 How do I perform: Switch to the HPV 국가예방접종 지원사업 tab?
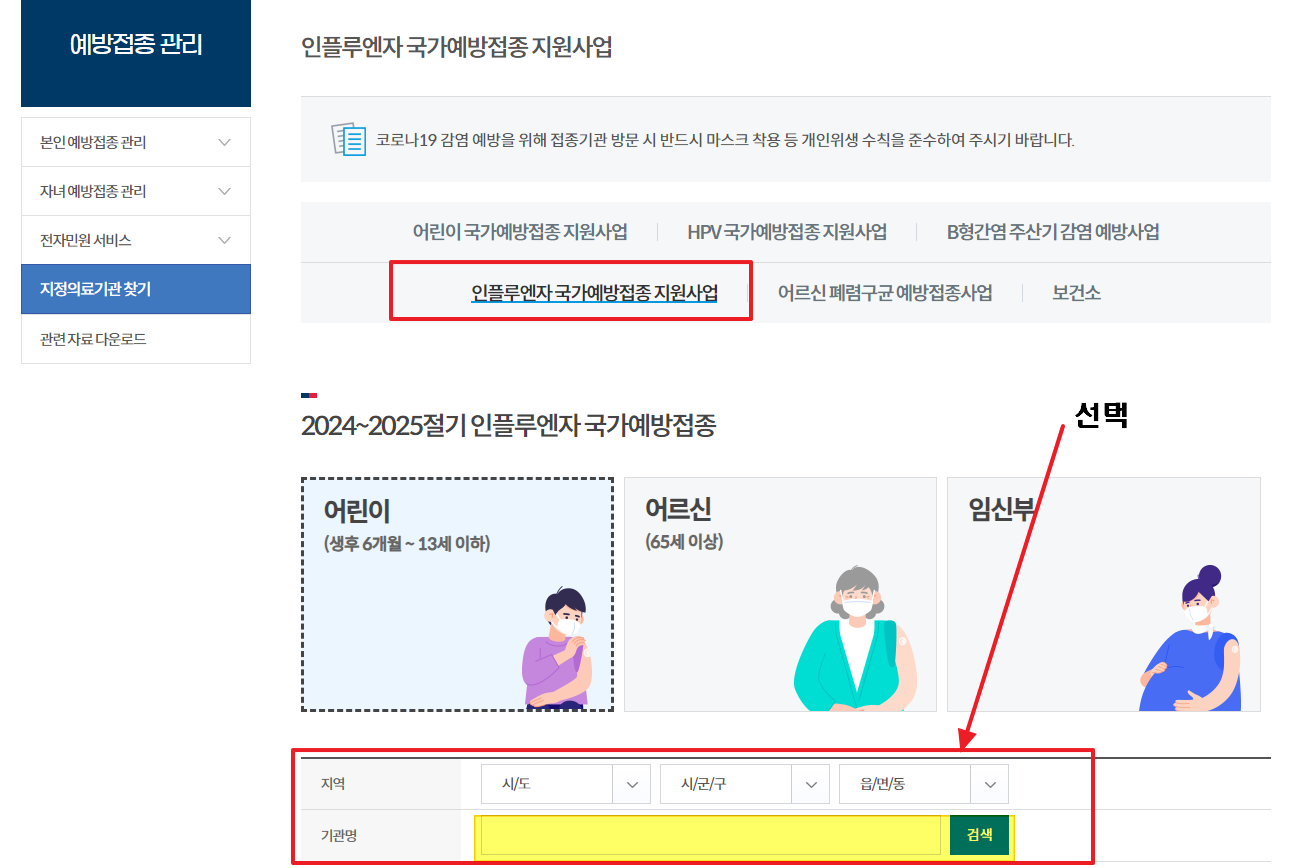click(x=785, y=230)
